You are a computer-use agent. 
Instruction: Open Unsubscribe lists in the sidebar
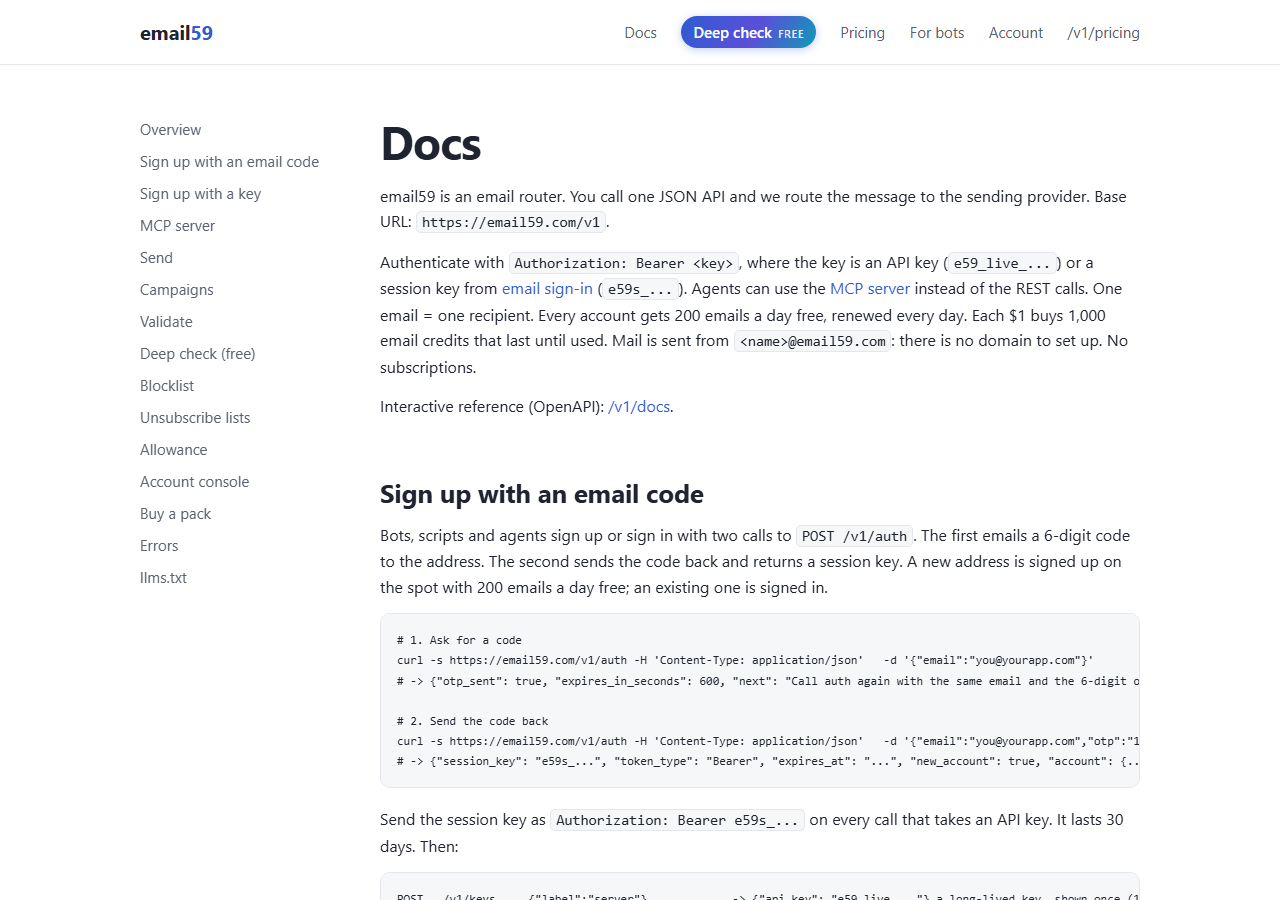195,418
